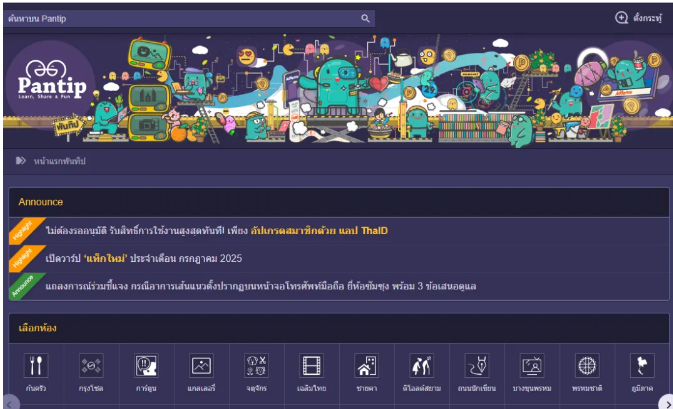The width and height of the screenshot is (673, 409).
Task: Focus the ค้นหาบน Pantip search field
Action: coord(180,18)
